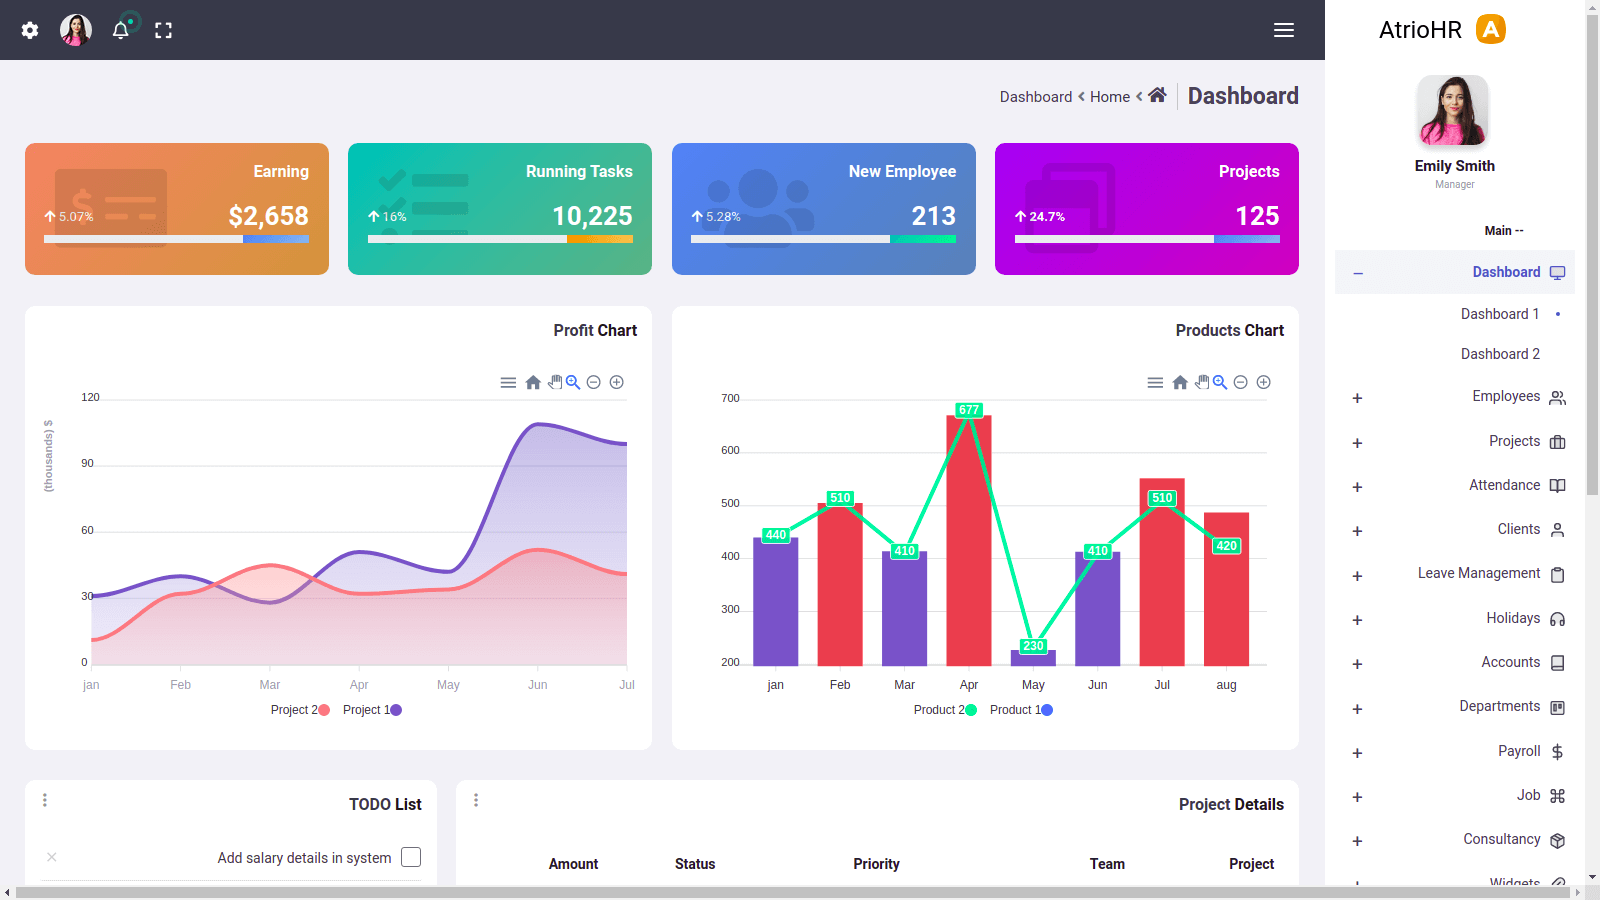Select panning tool on Products Chart

[x=1202, y=382]
